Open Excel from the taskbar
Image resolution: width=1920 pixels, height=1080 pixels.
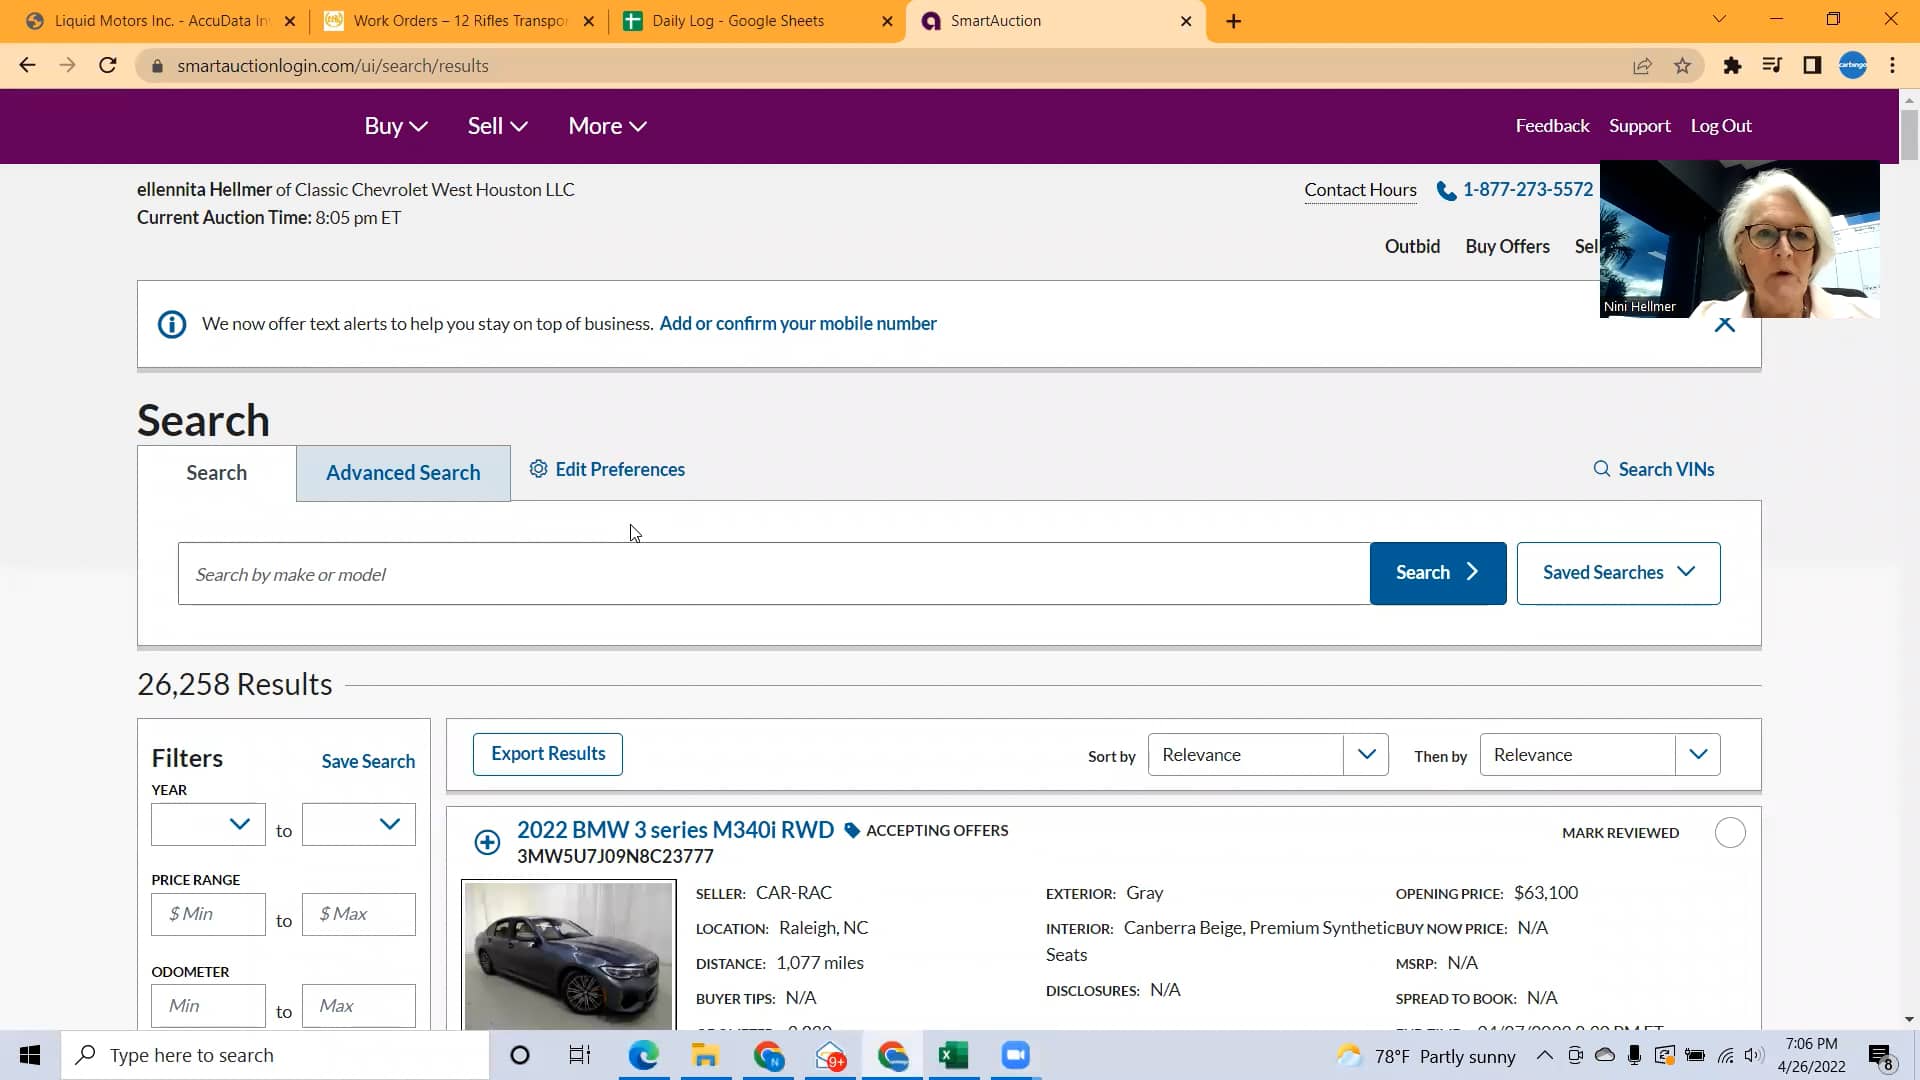click(953, 1055)
